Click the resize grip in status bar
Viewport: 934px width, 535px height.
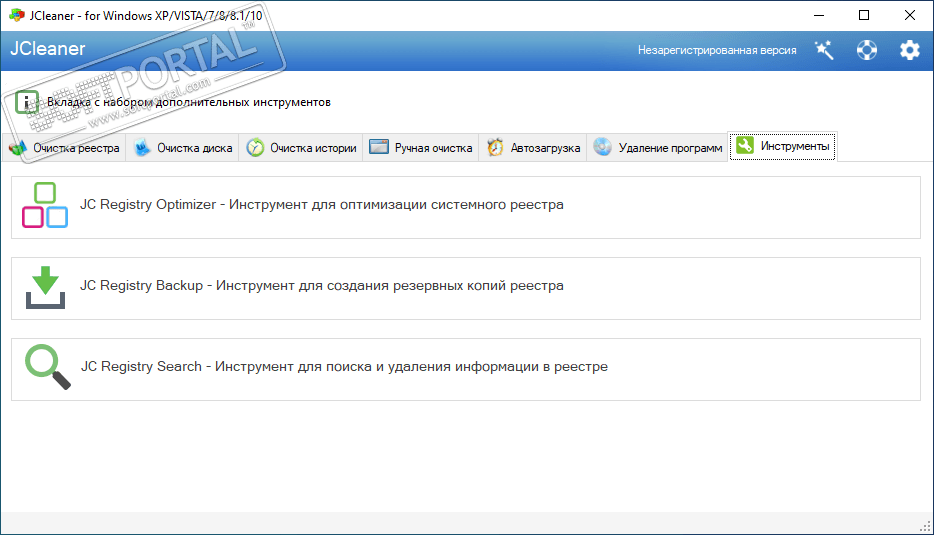click(925, 526)
